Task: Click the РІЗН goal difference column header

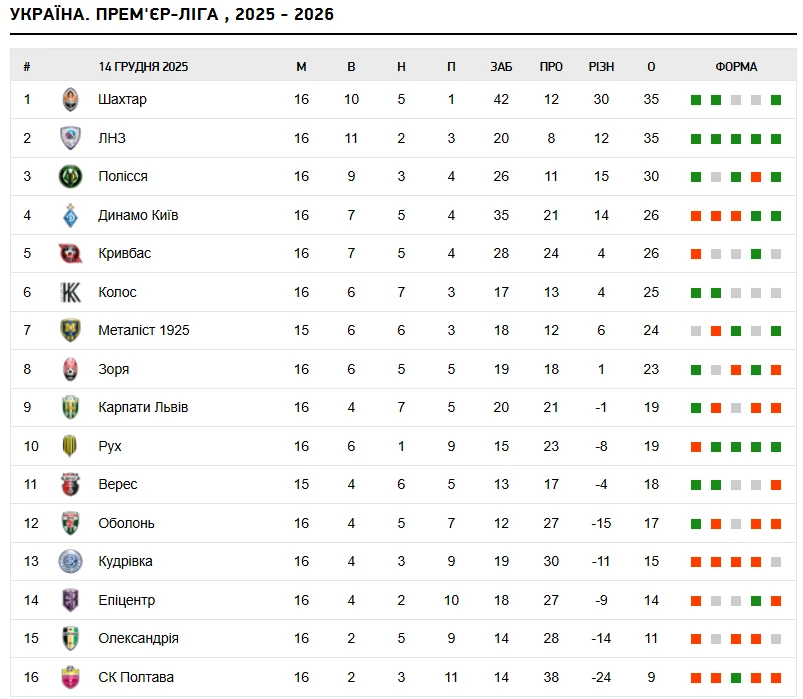Action: point(601,67)
